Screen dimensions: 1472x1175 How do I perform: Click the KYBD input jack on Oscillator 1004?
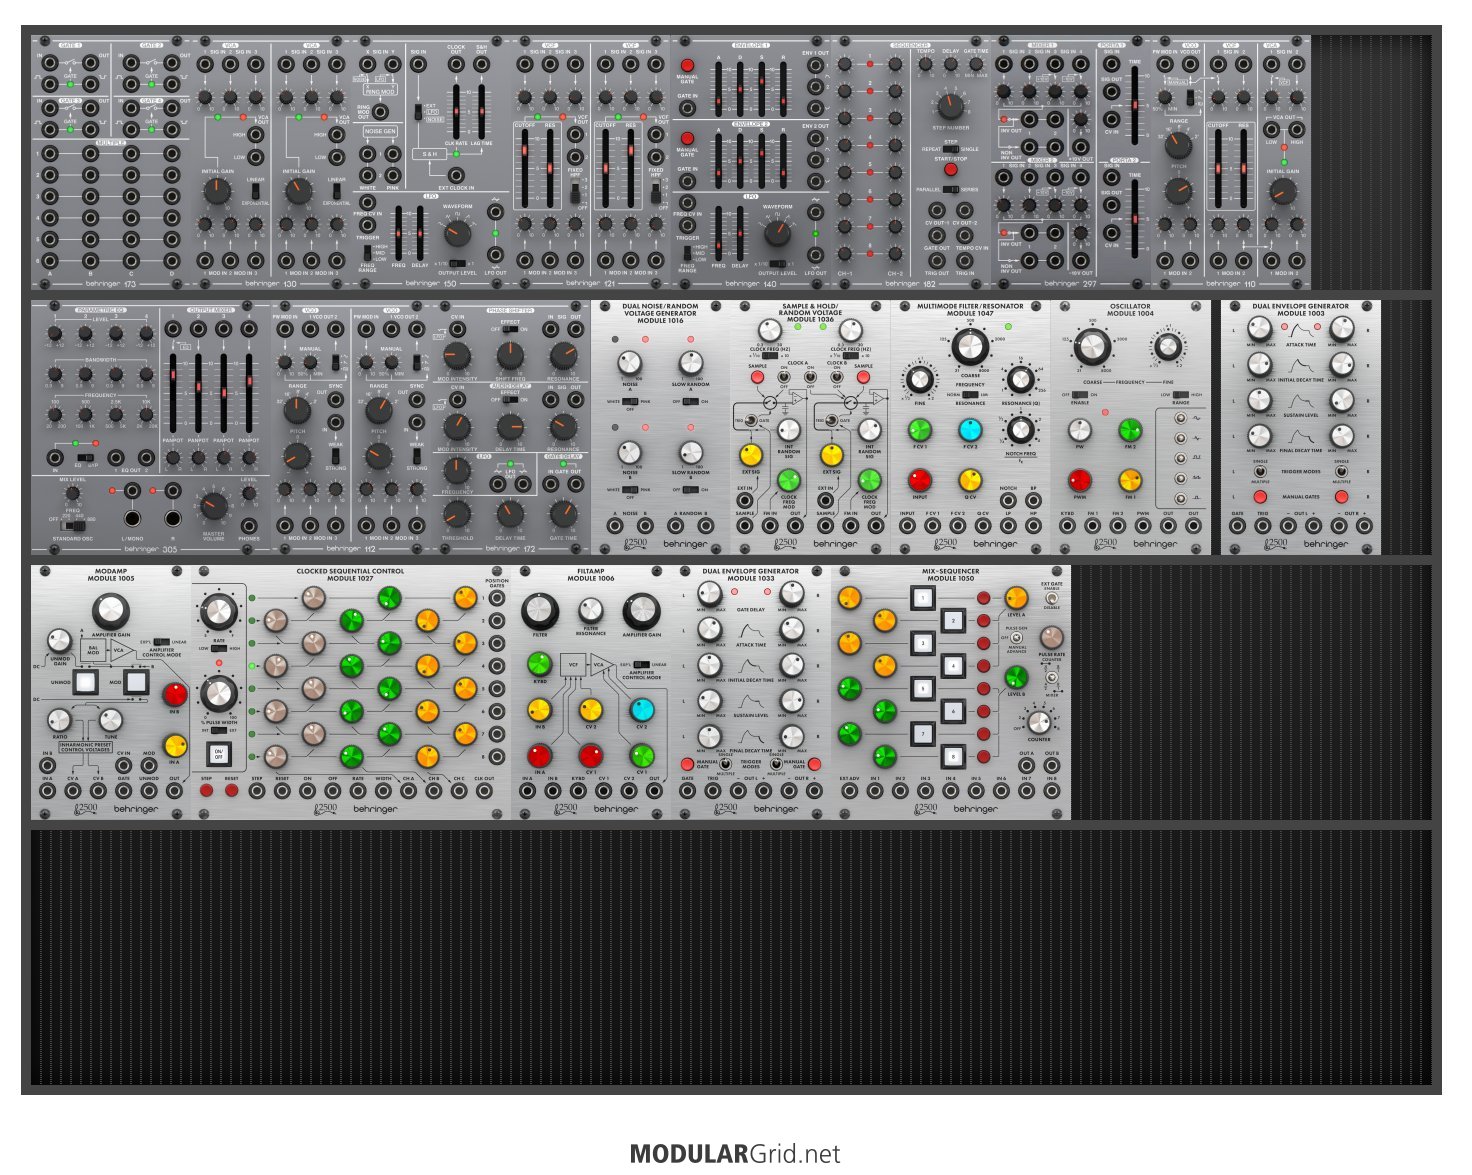(1068, 525)
